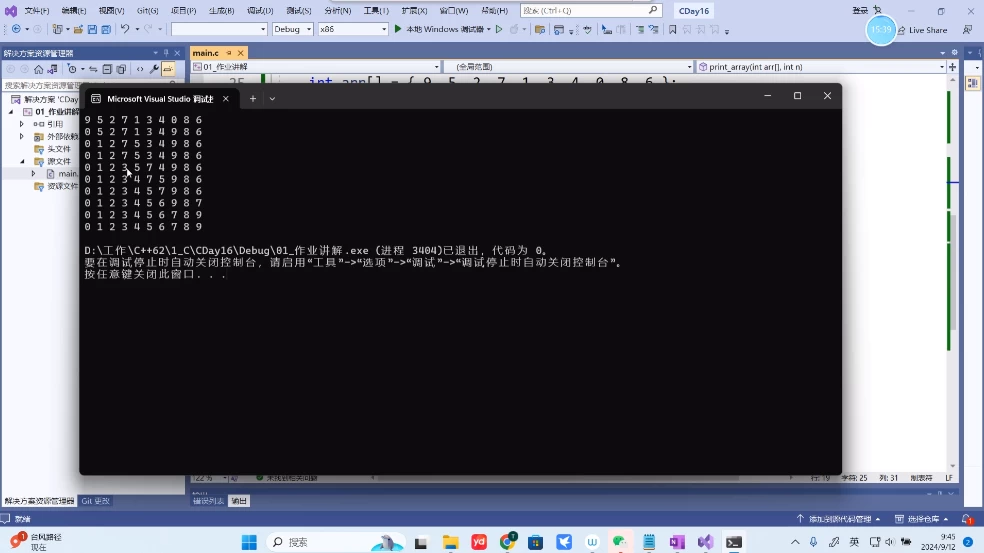Expand the 引用 references tree node
This screenshot has width=984, height=553.
pyautogui.click(x=22, y=124)
